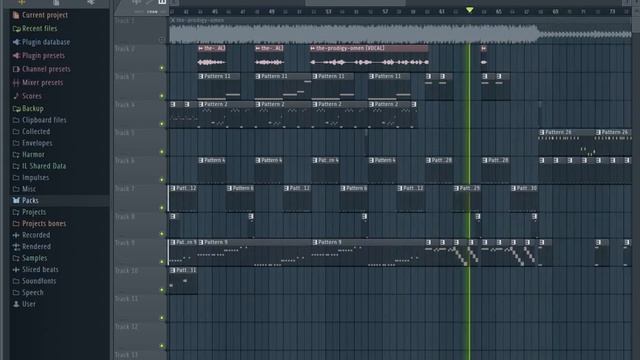Viewport: 640px width, 360px height.
Task: Disable Track 6 using its mute LED
Action: [162, 180]
